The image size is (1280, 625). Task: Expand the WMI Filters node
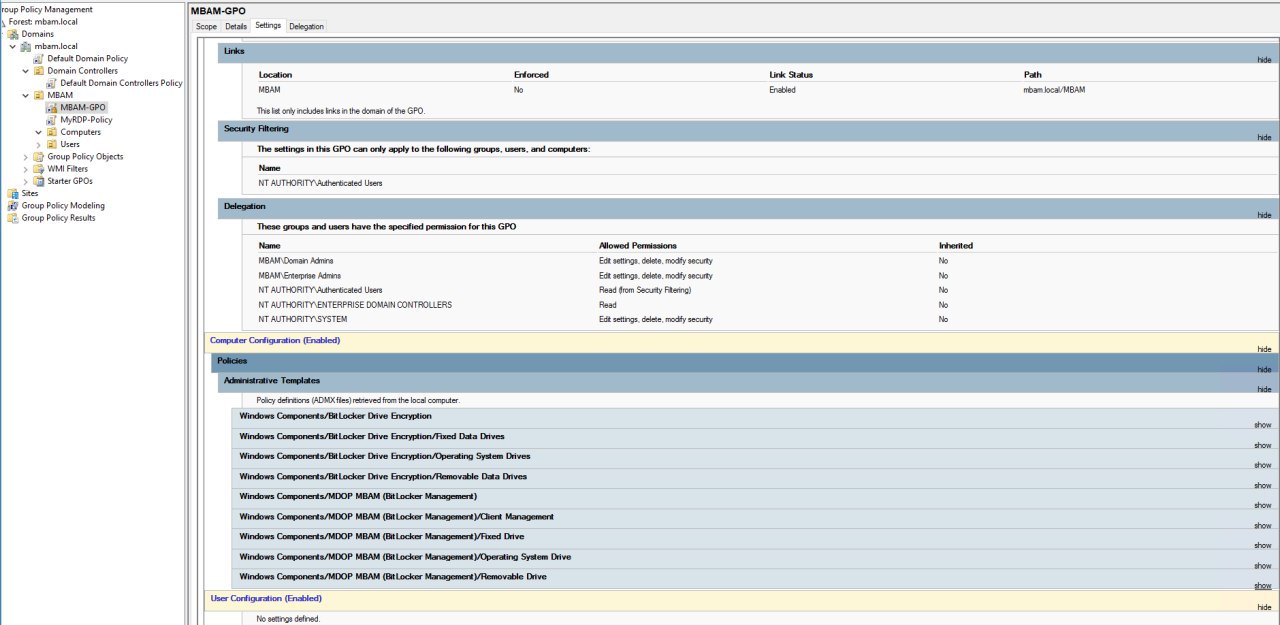click(26, 169)
